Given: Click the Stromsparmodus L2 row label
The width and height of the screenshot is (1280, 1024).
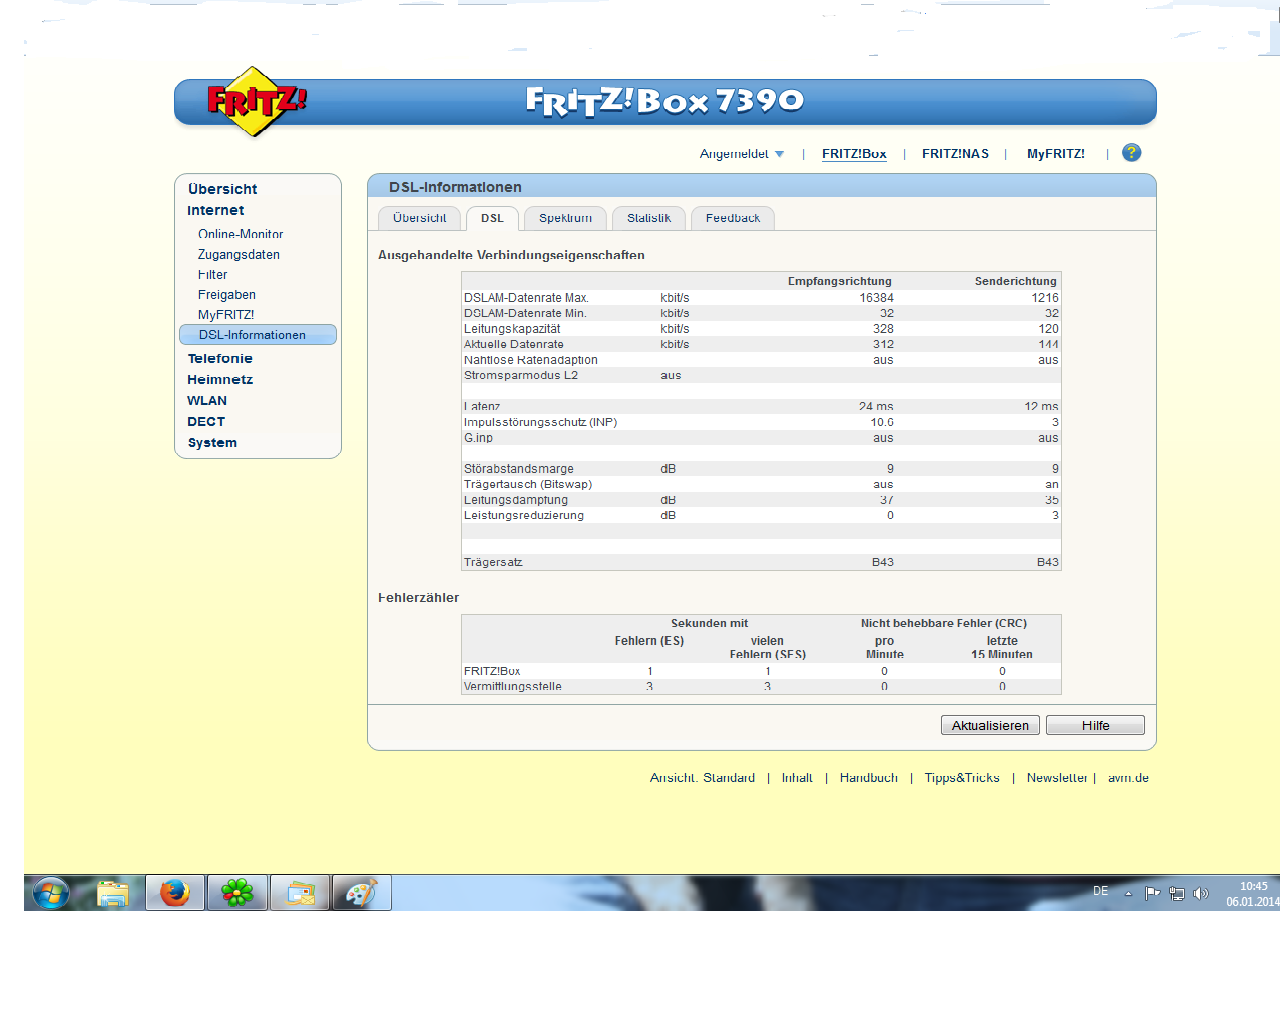Looking at the screenshot, I should pos(520,376).
